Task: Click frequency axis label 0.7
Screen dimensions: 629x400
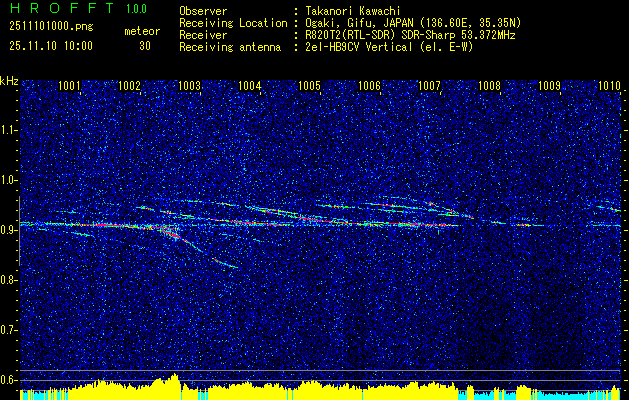Action: coord(9,330)
